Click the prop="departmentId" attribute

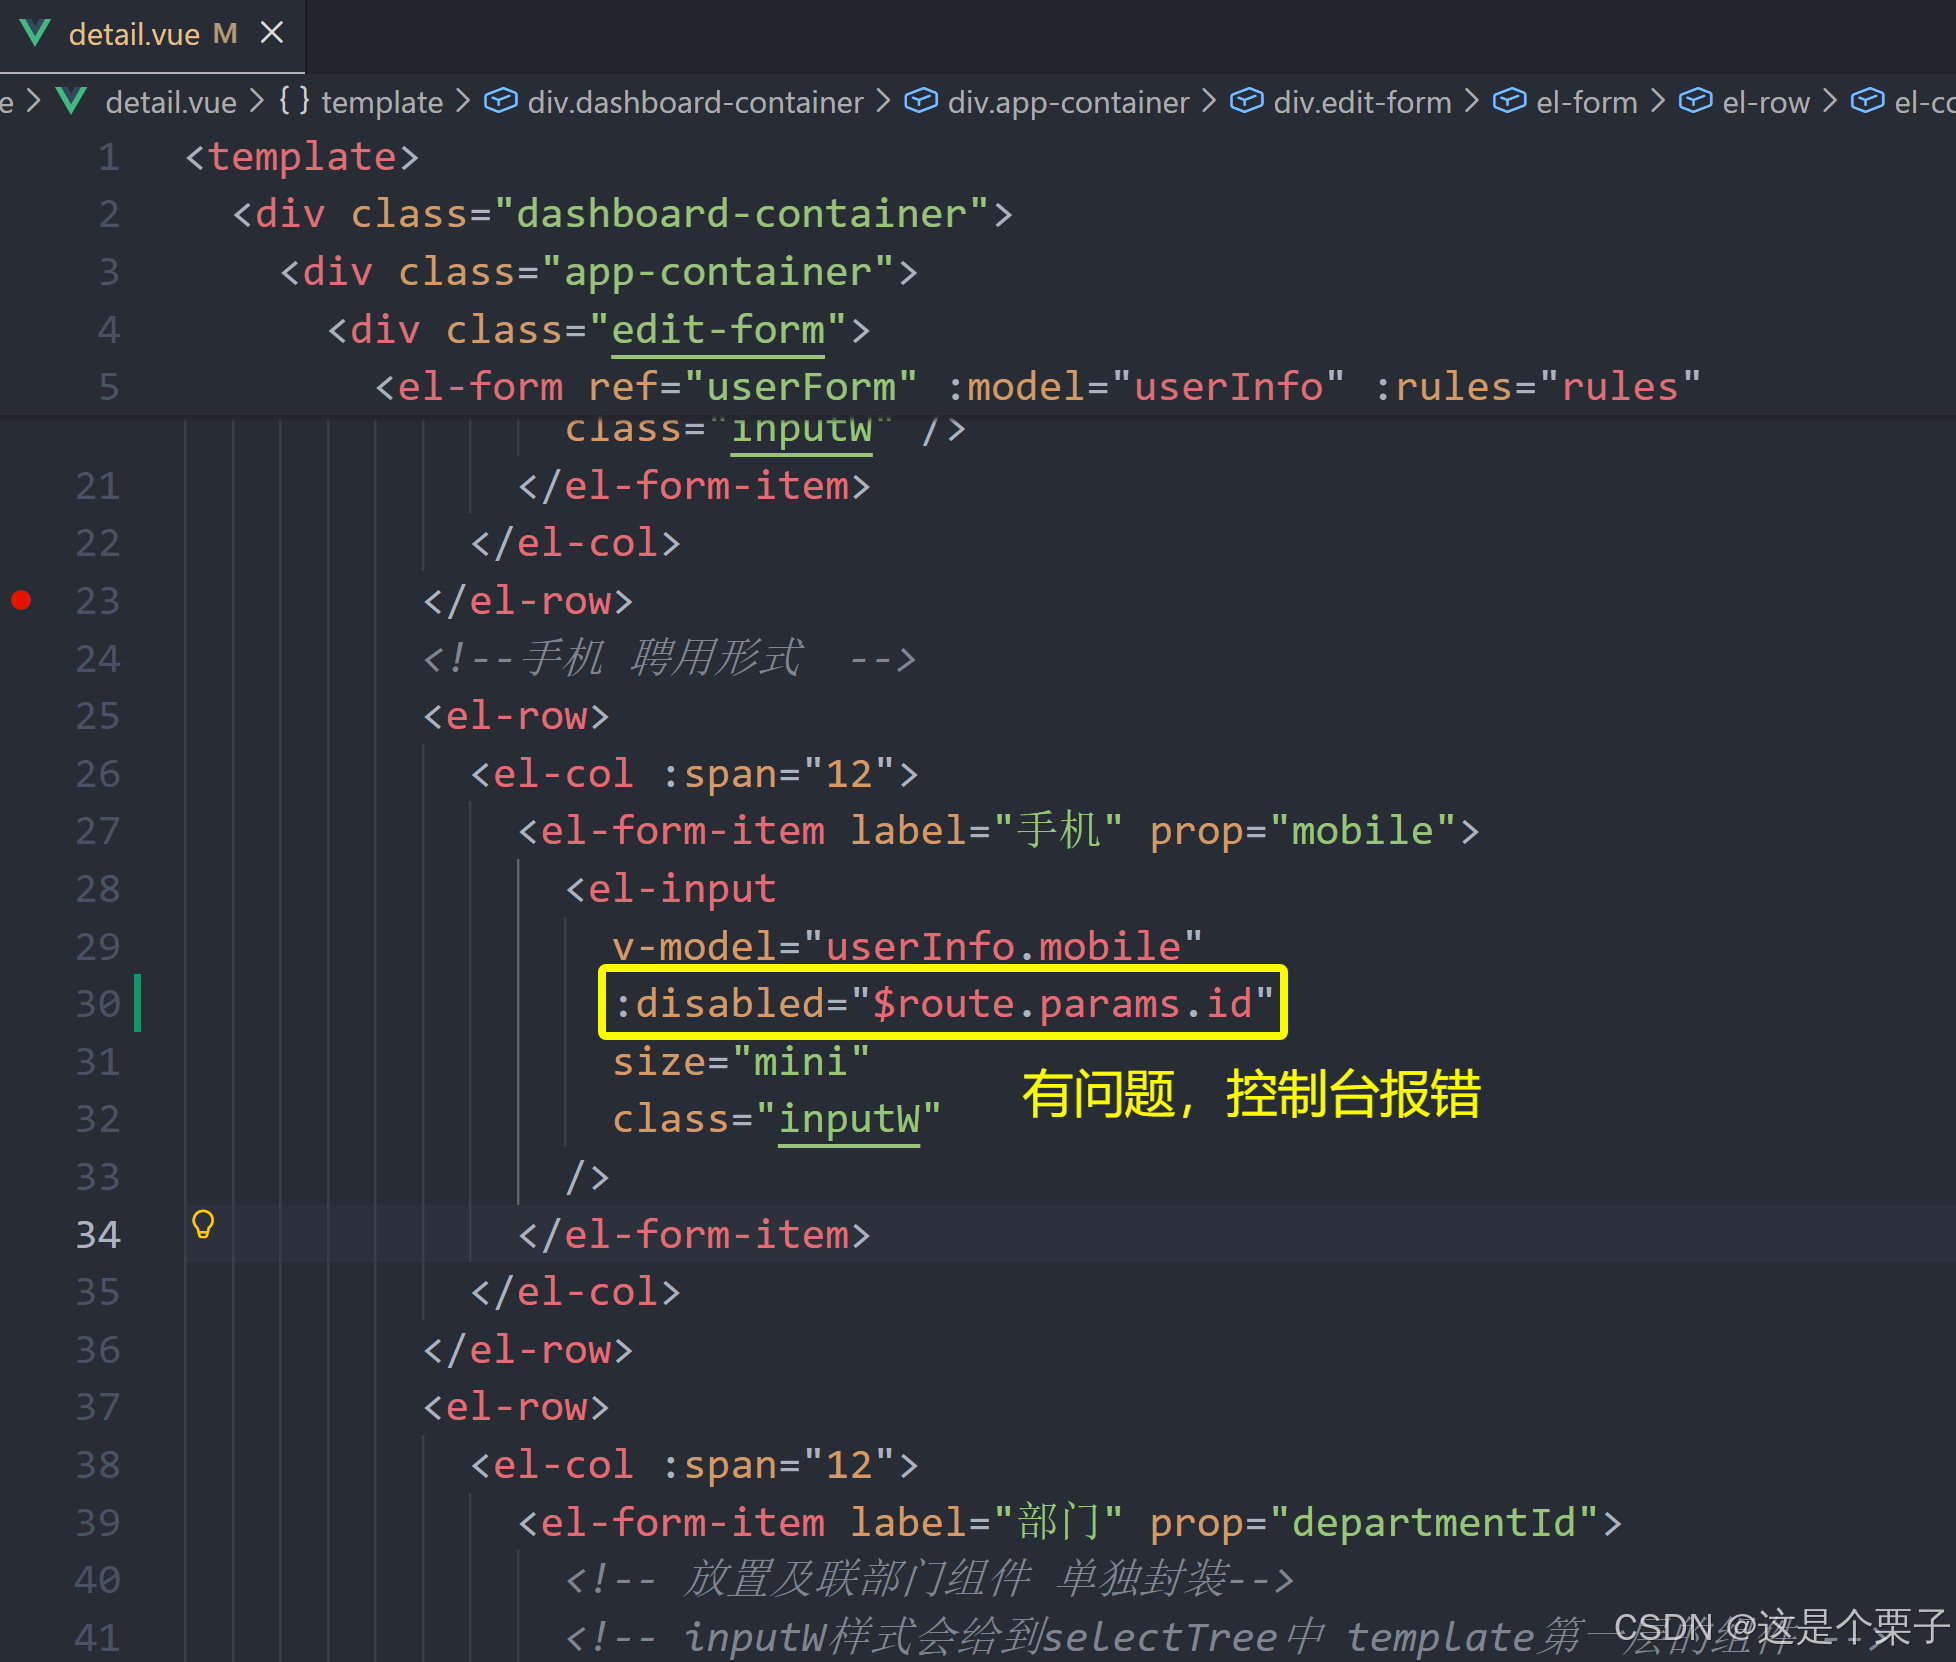[x=1375, y=1523]
